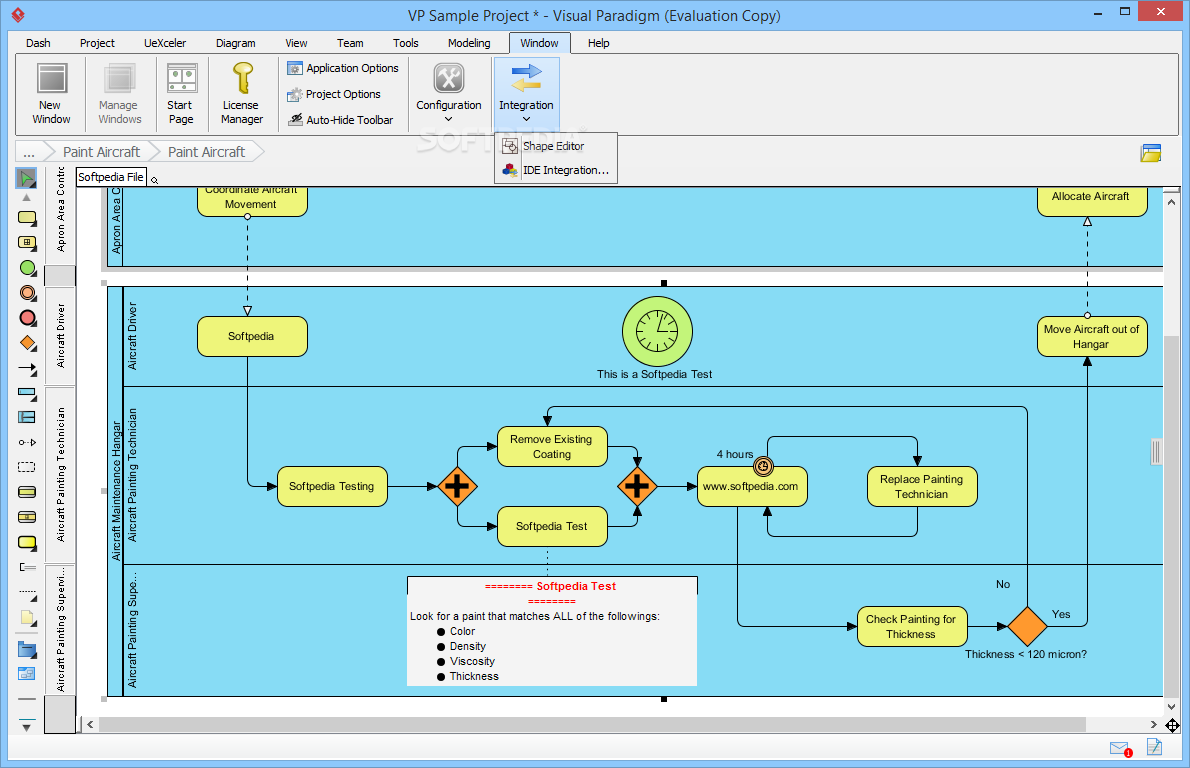
Task: Open the Diagram menu tab
Action: point(235,43)
